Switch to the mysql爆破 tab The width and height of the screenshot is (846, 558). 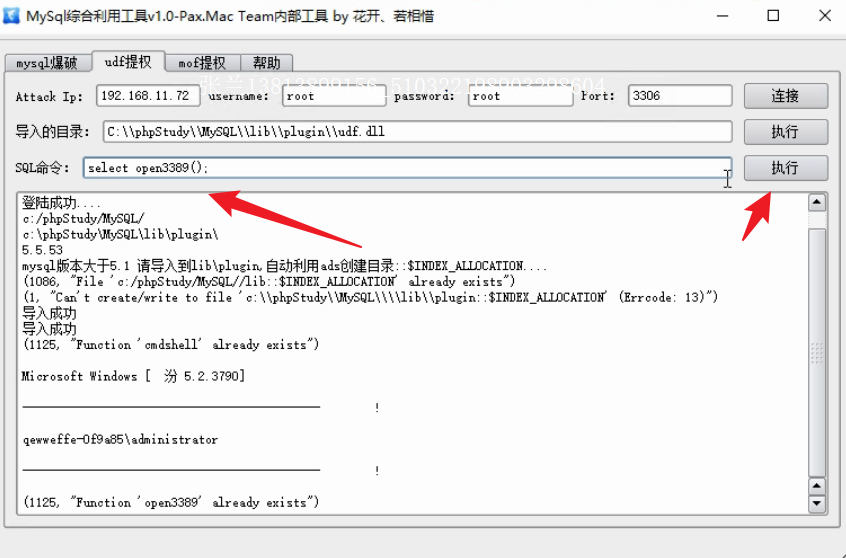(47, 63)
